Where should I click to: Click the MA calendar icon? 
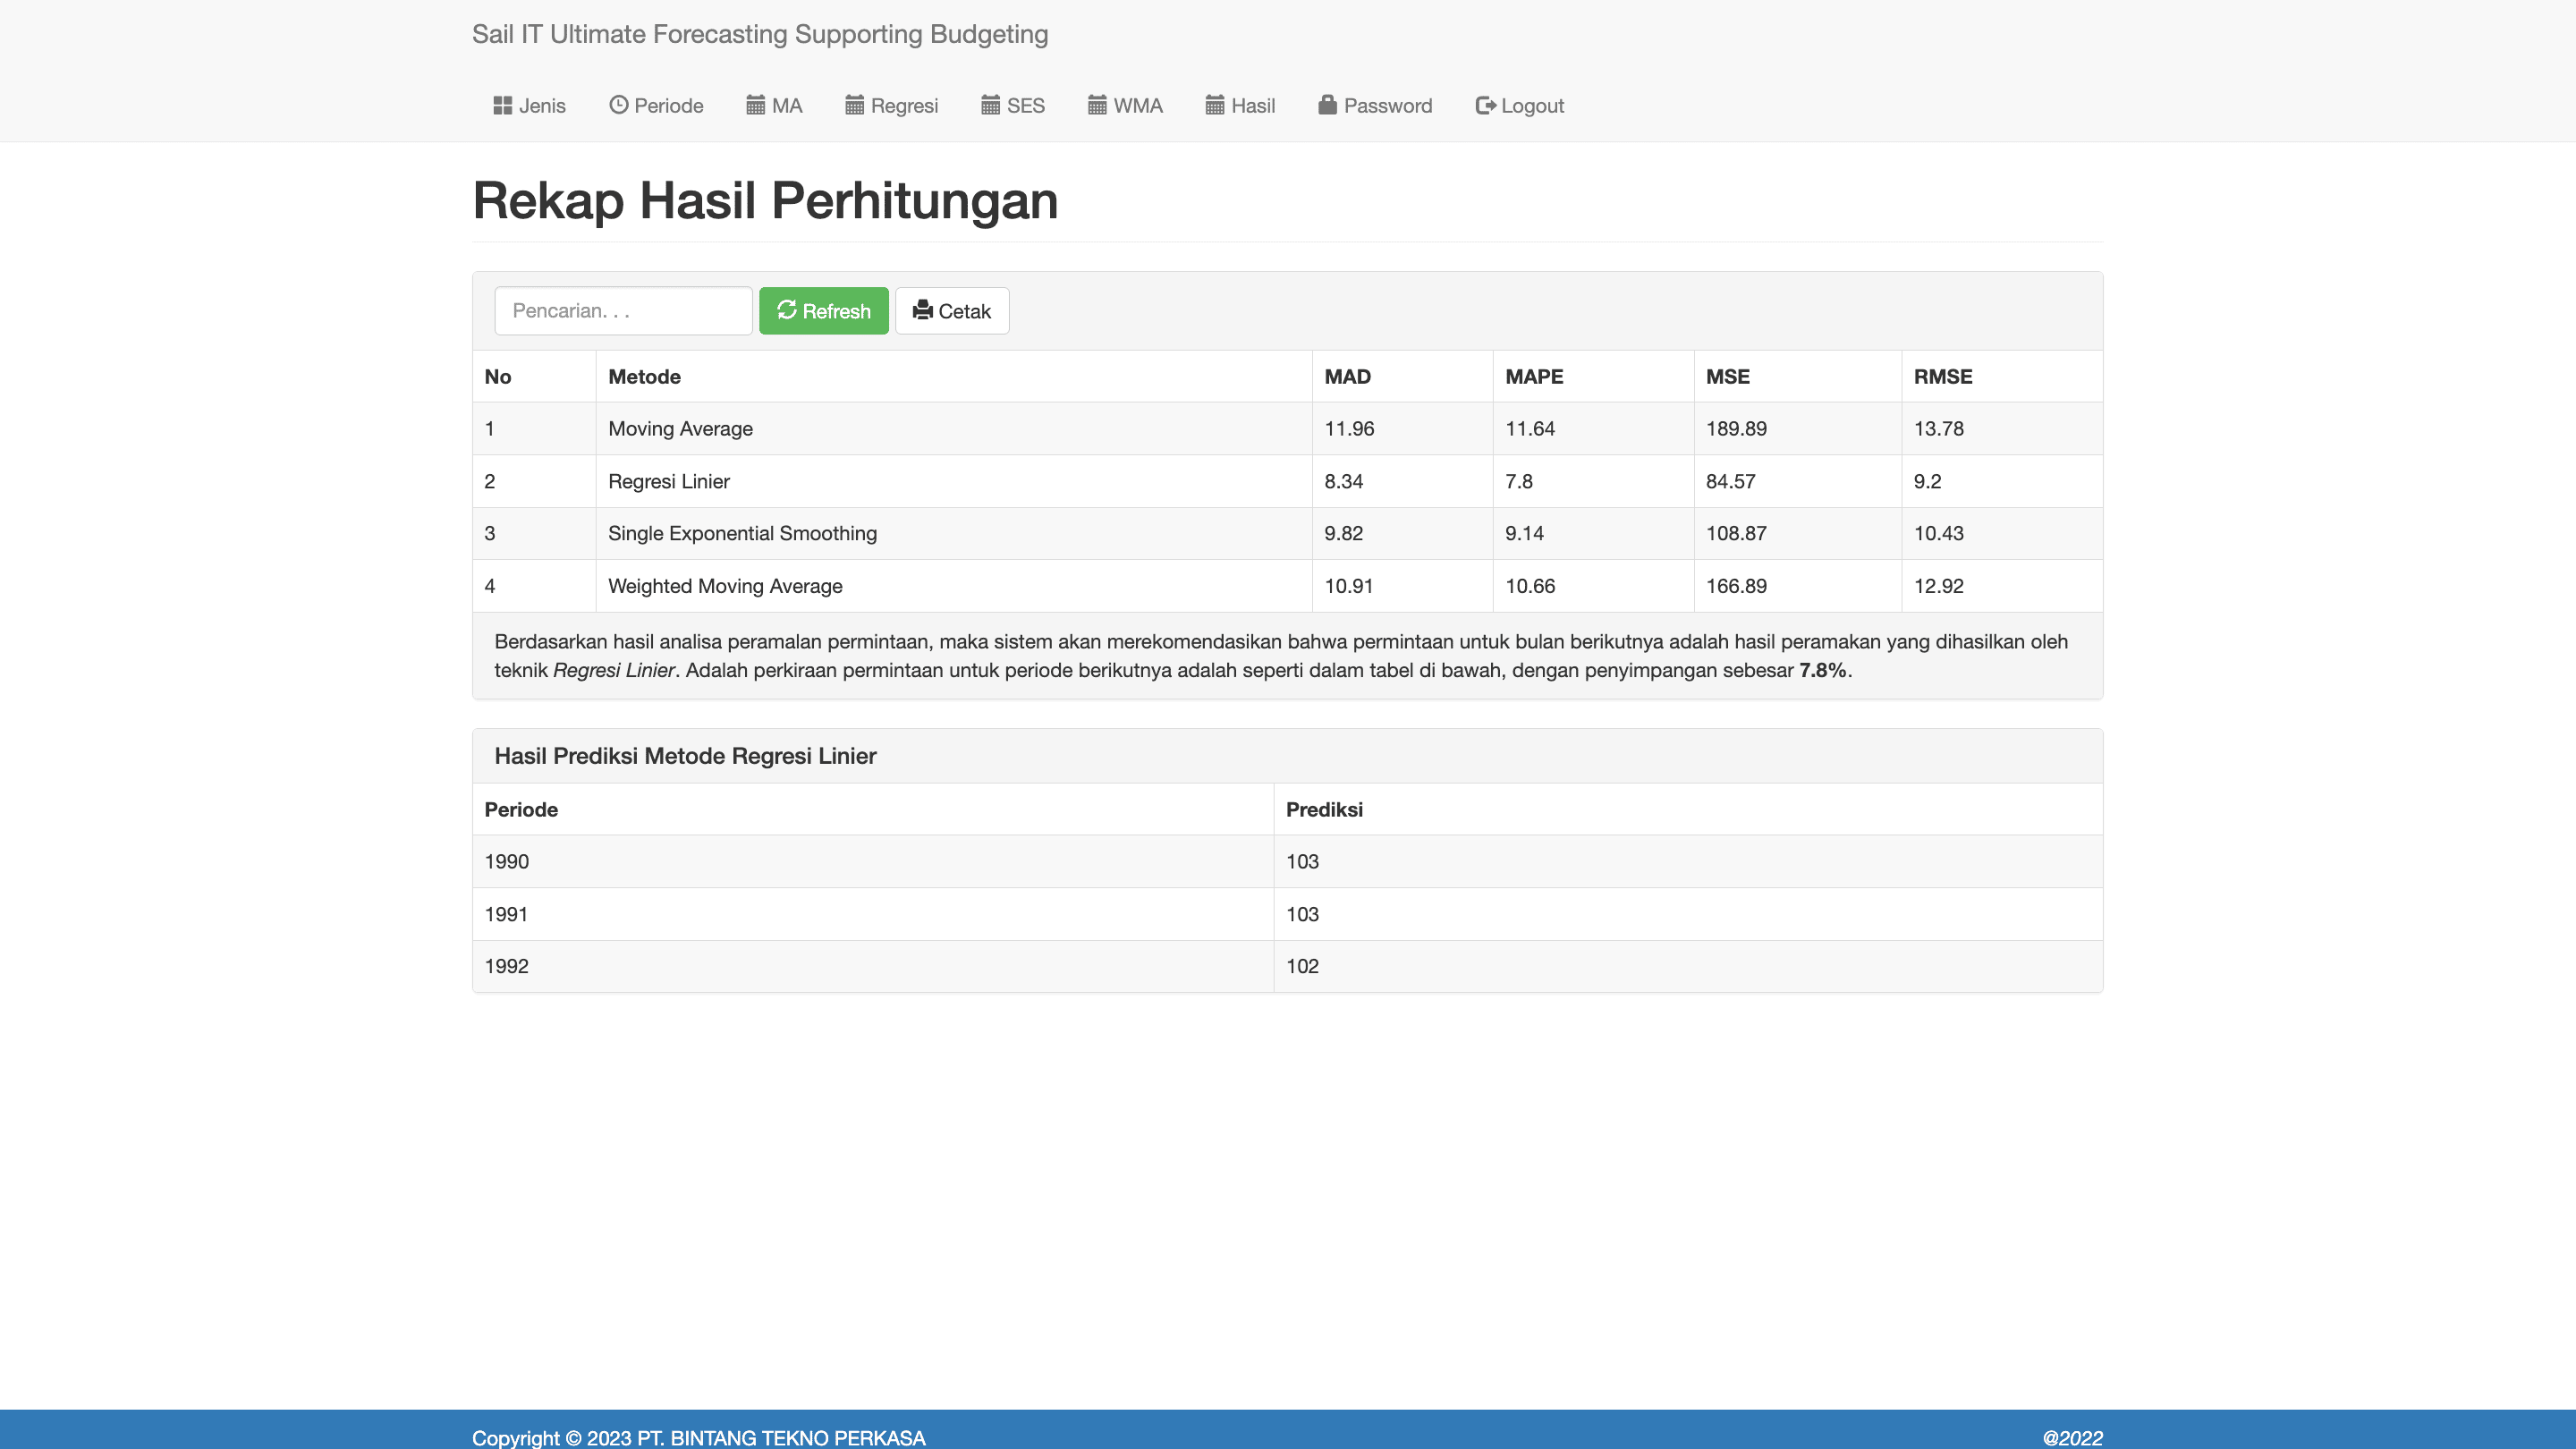755,105
